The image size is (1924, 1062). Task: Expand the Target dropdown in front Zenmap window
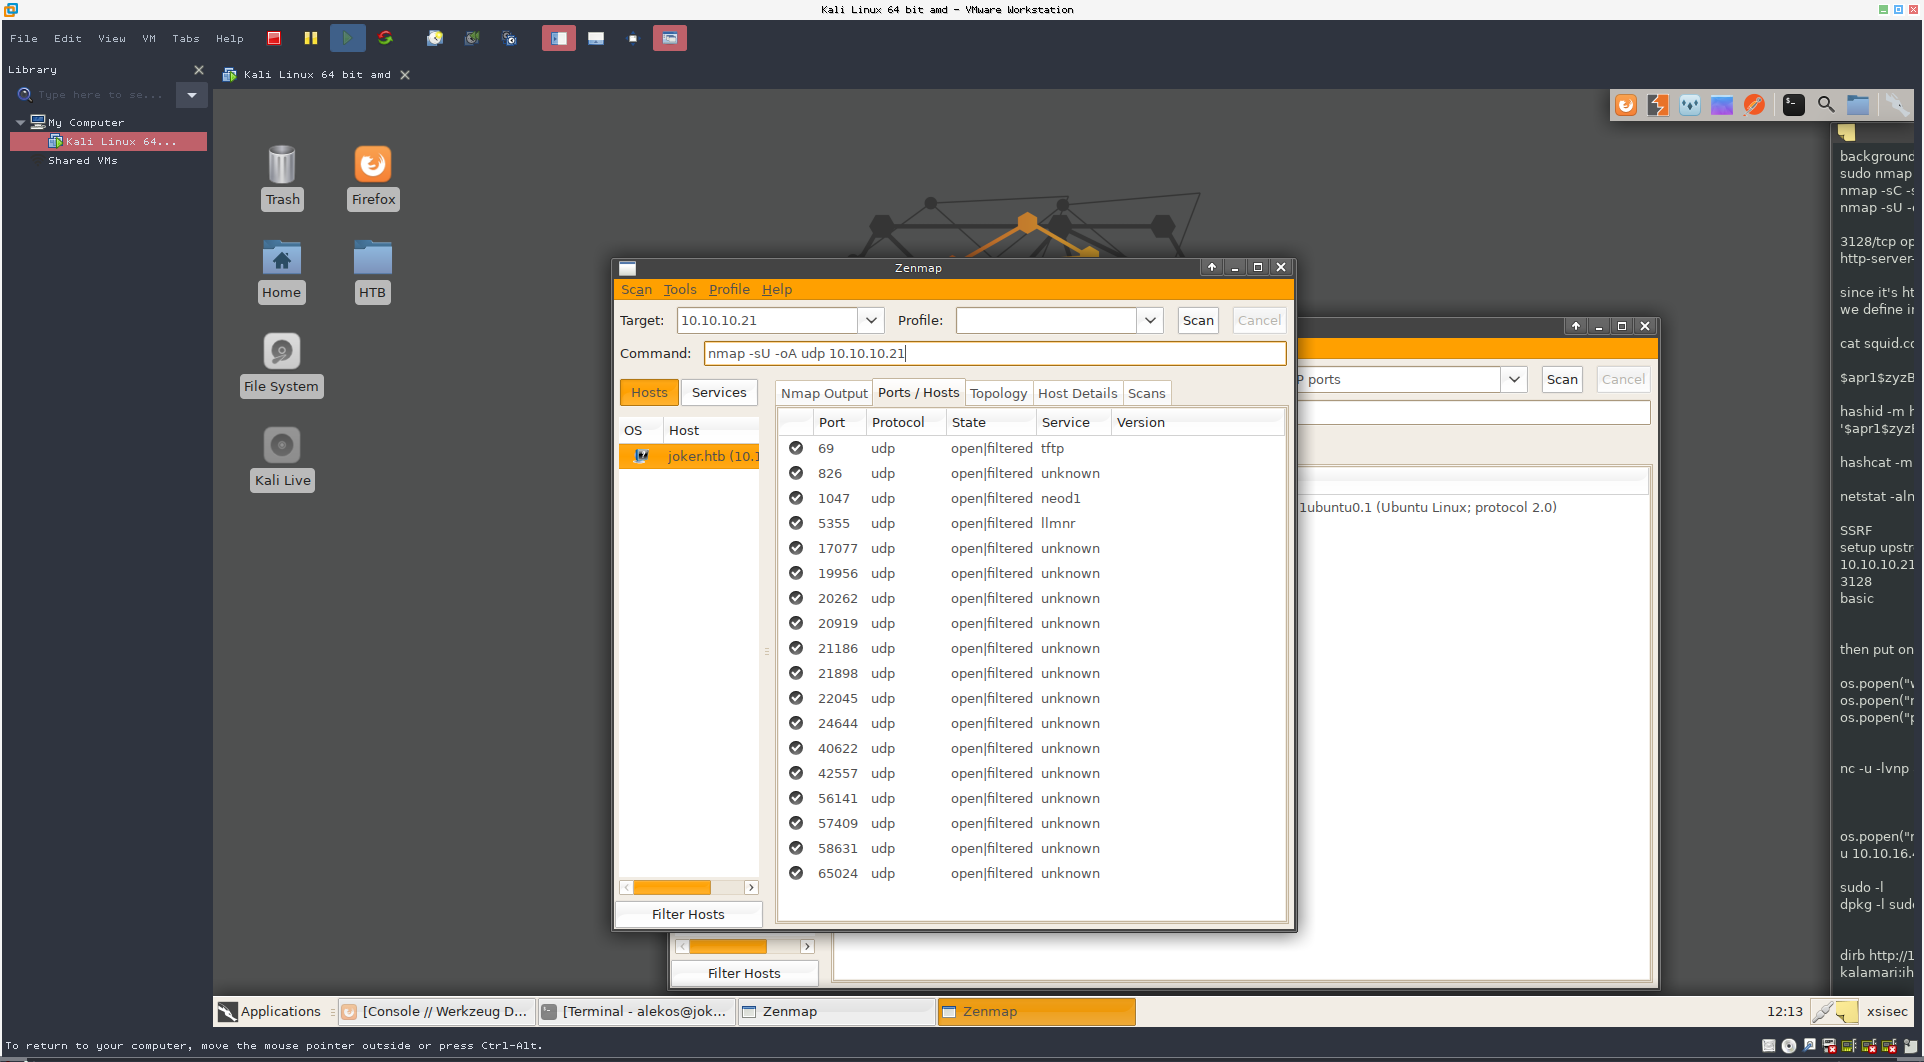[871, 320]
